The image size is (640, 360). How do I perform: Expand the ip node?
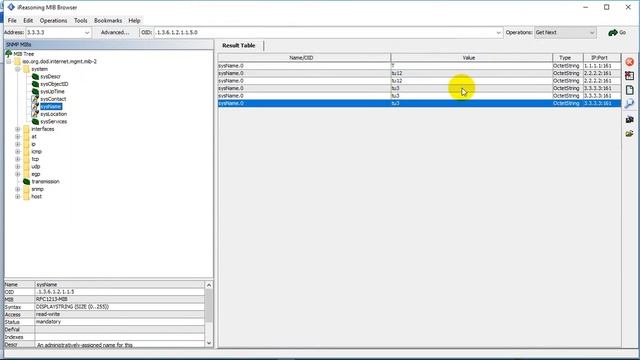click(18, 144)
